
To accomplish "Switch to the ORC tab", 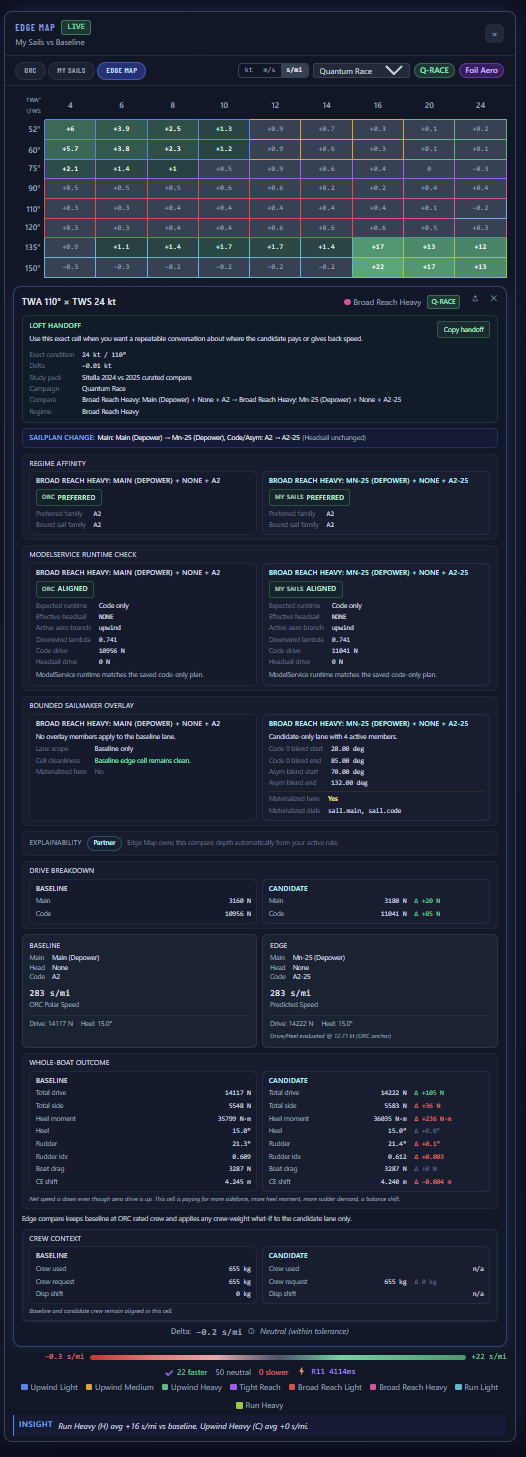I will point(30,70).
